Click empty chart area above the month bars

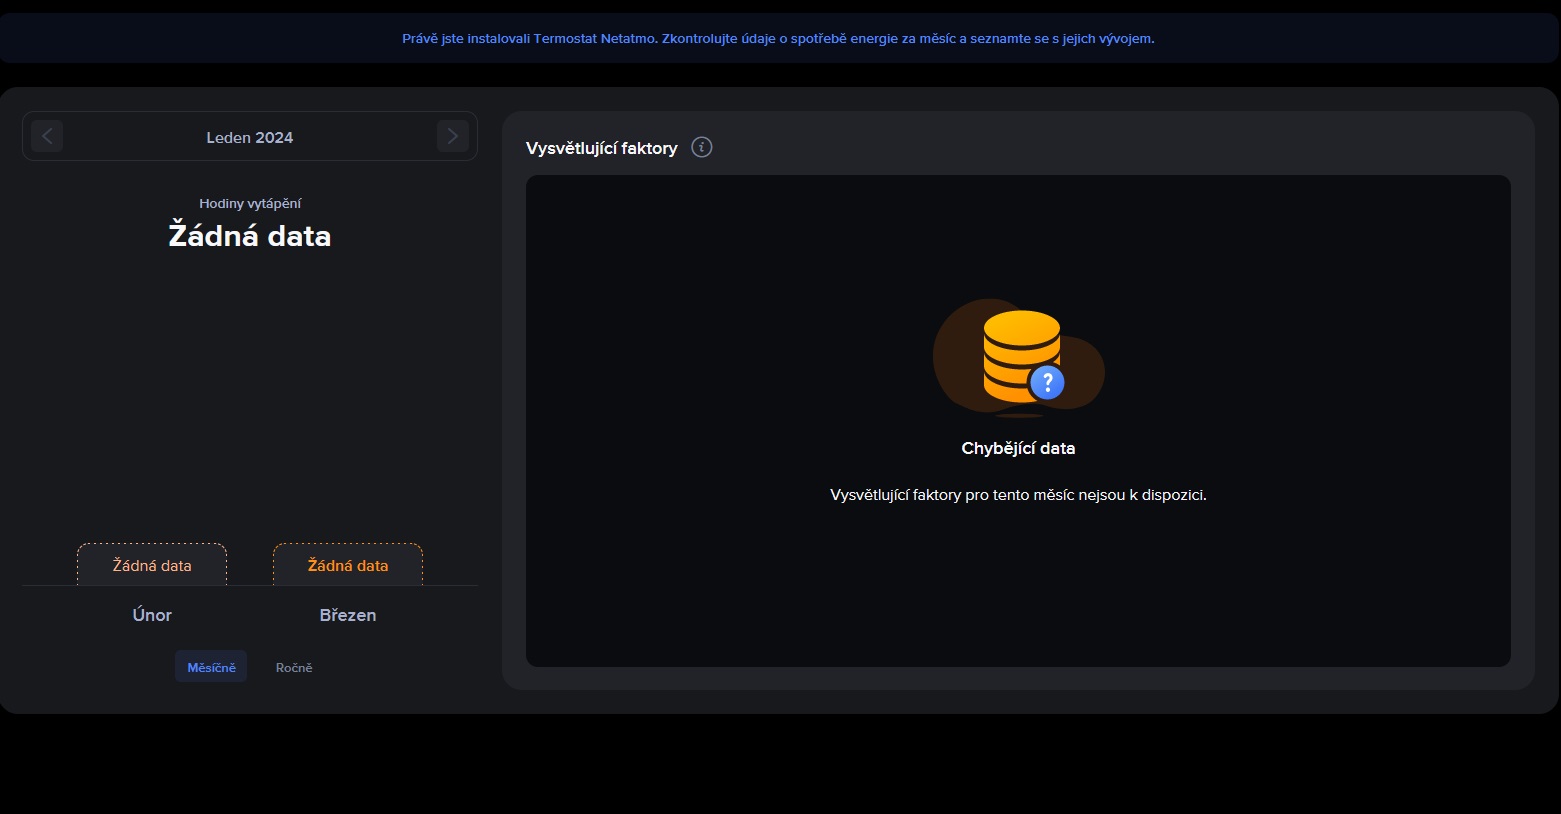point(249,400)
